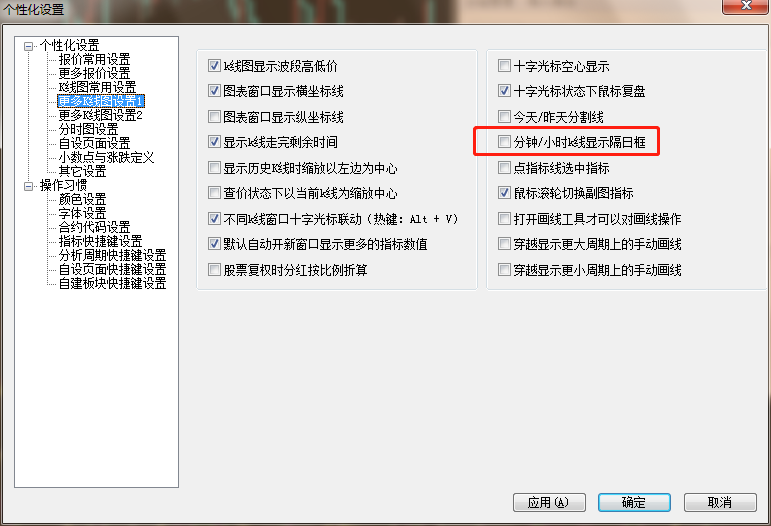Go to 分时图设置 page
The height and width of the screenshot is (526, 771).
pyautogui.click(x=89, y=129)
